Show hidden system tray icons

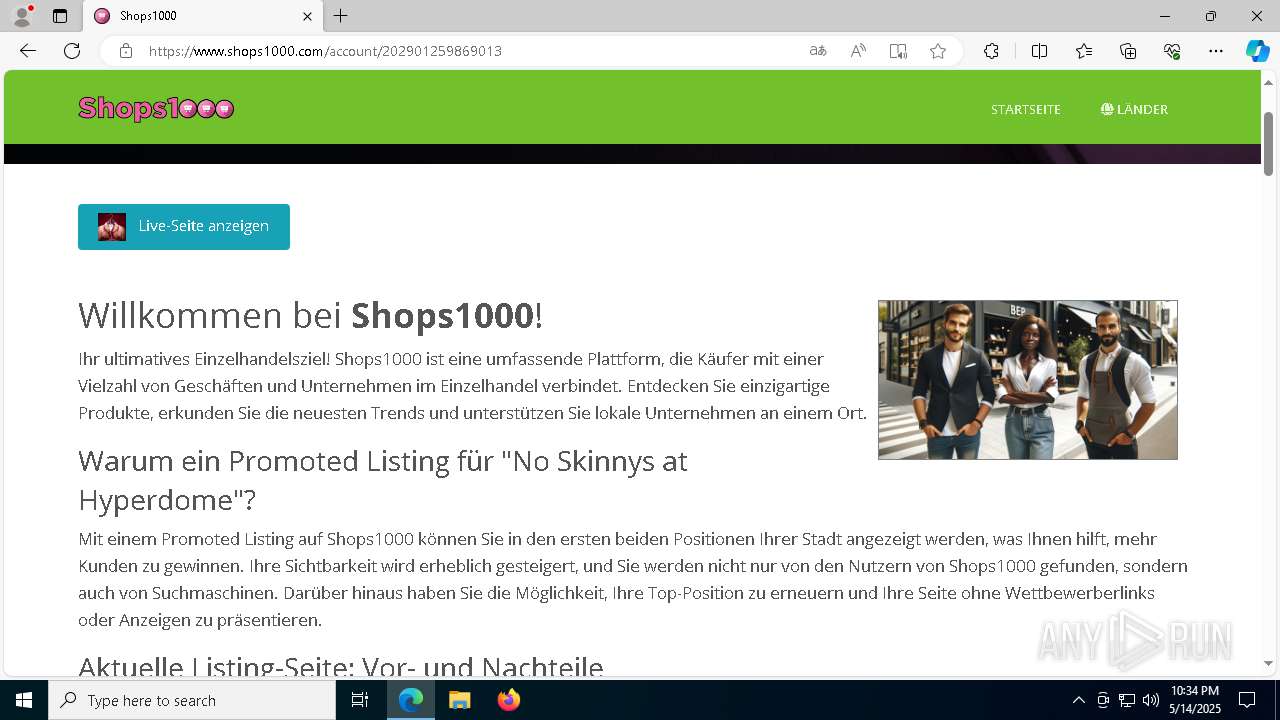click(1078, 700)
